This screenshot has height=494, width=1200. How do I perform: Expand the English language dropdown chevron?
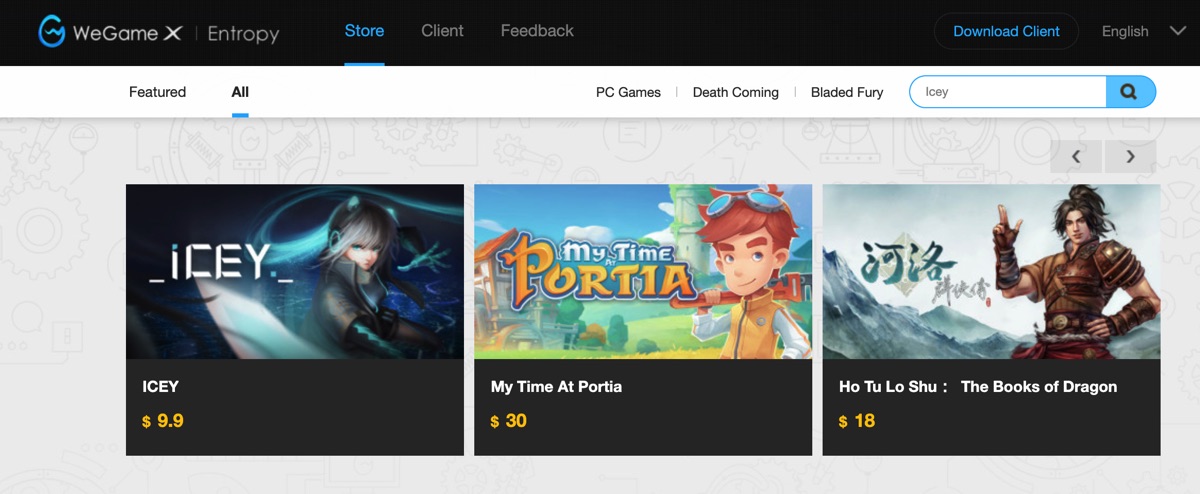click(1177, 31)
